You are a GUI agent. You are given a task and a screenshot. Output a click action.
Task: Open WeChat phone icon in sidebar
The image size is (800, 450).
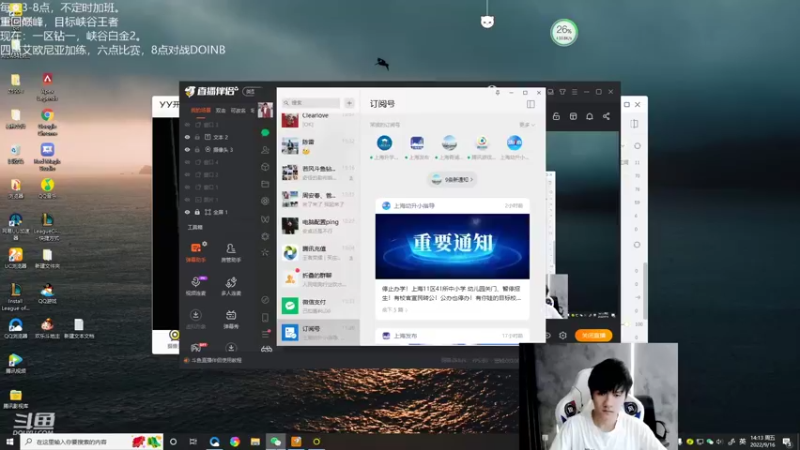point(265,317)
